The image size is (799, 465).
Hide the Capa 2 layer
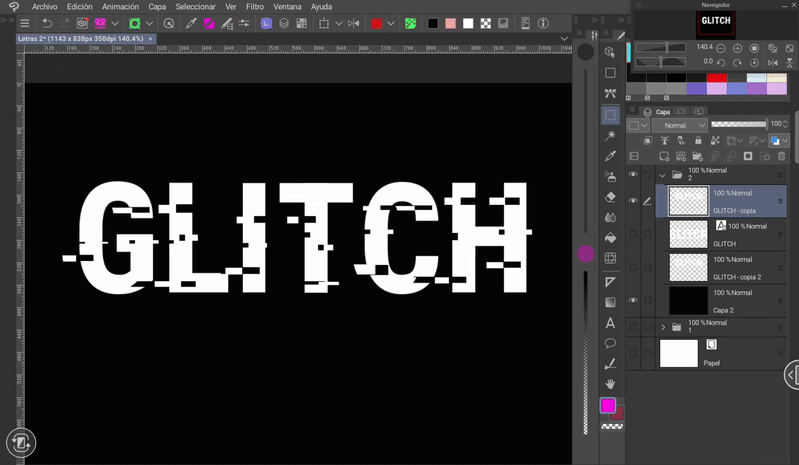click(x=633, y=300)
